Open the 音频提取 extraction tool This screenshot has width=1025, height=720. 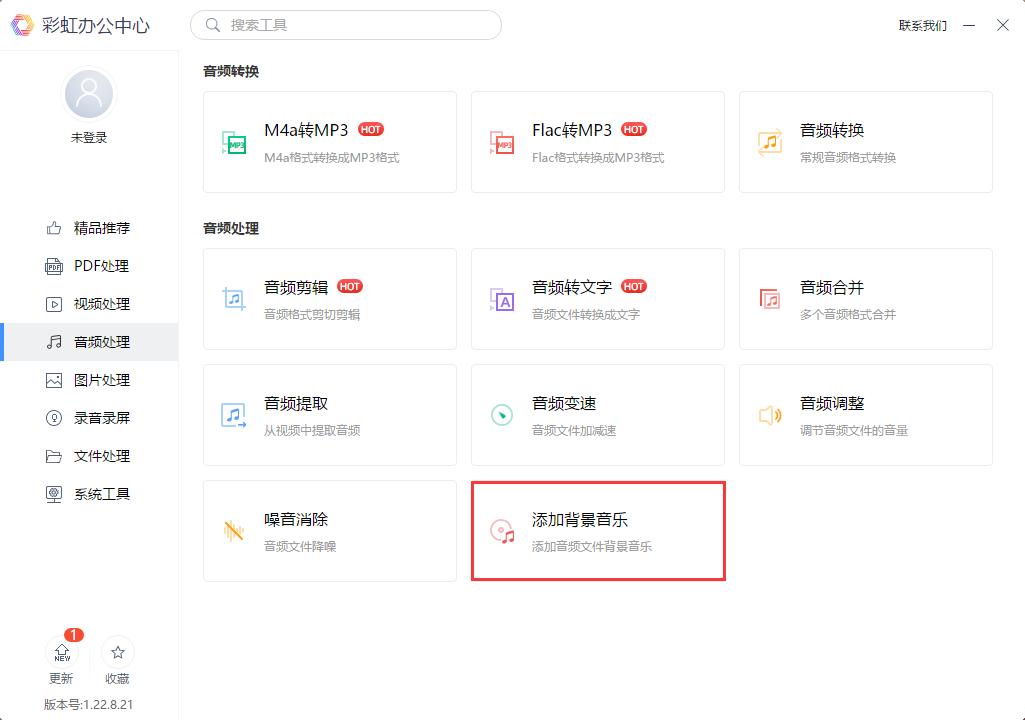tap(329, 414)
